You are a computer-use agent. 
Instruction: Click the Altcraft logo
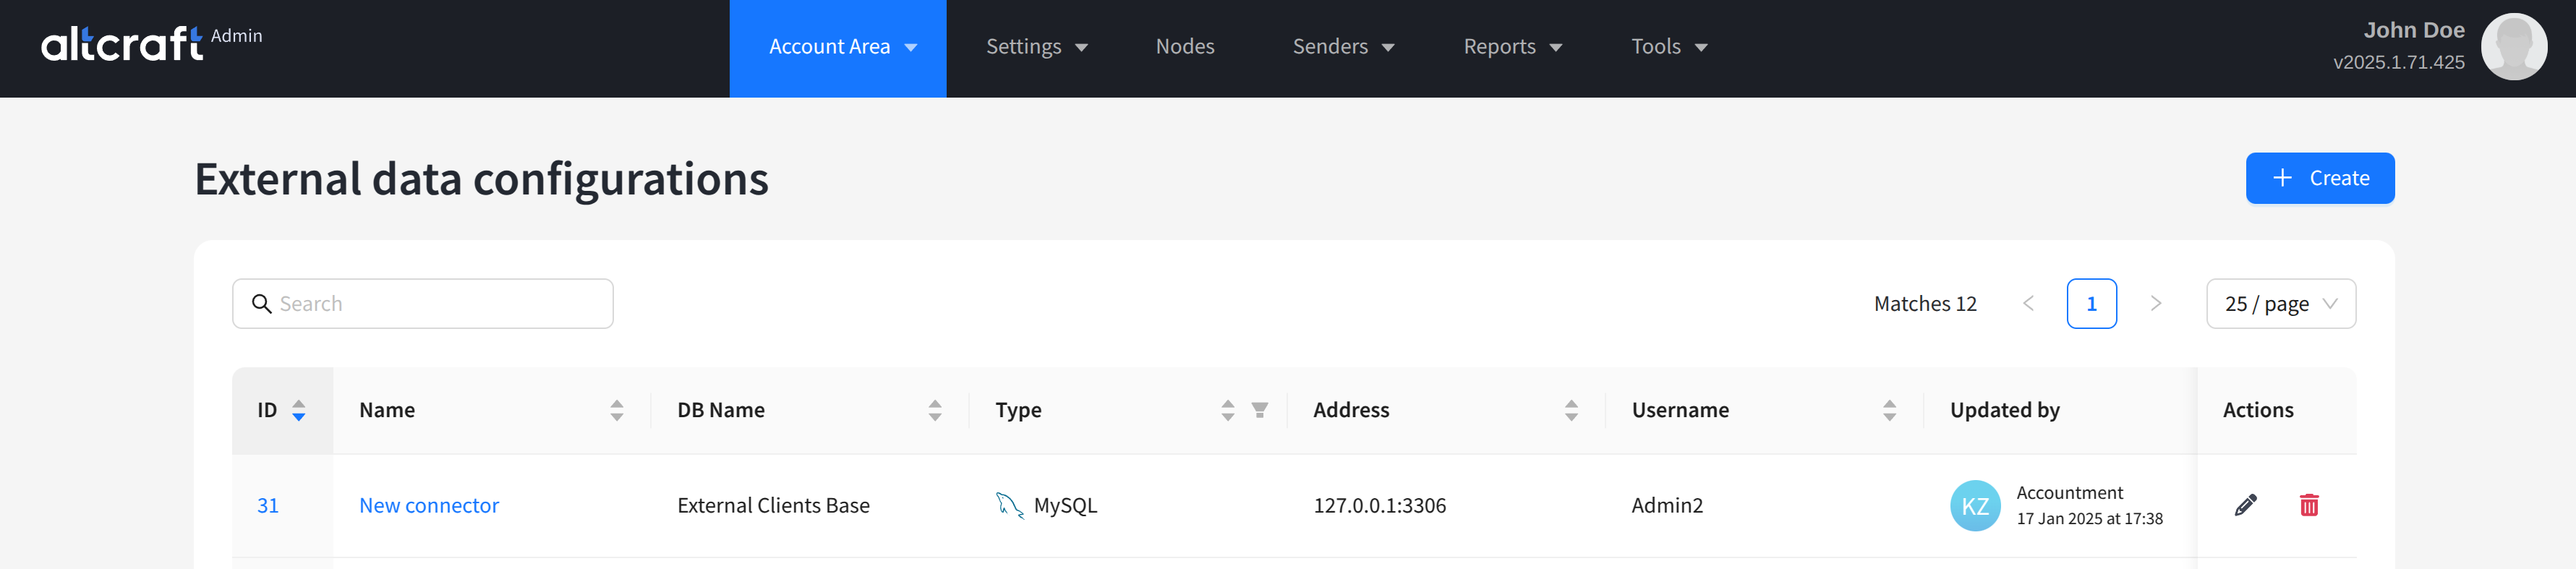pos(122,44)
